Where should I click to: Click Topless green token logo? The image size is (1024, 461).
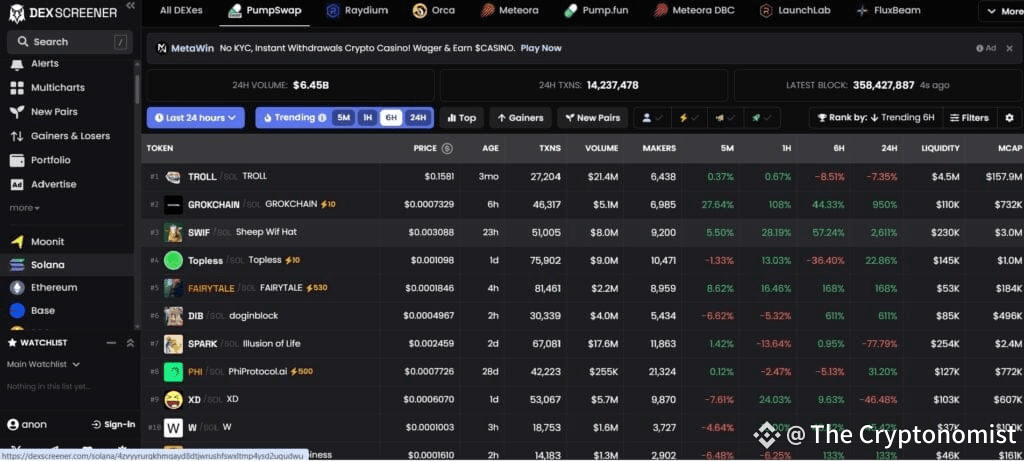pyautogui.click(x=173, y=260)
